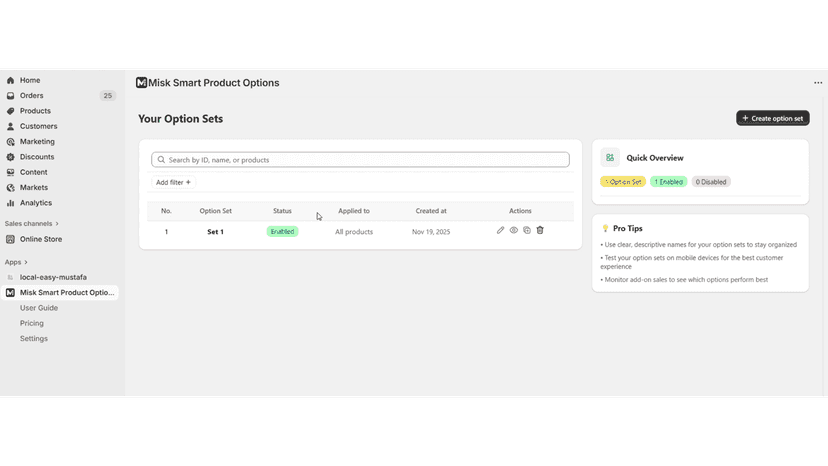The image size is (828, 466).
Task: Open the local-easy-mustafa app
Action: point(53,277)
